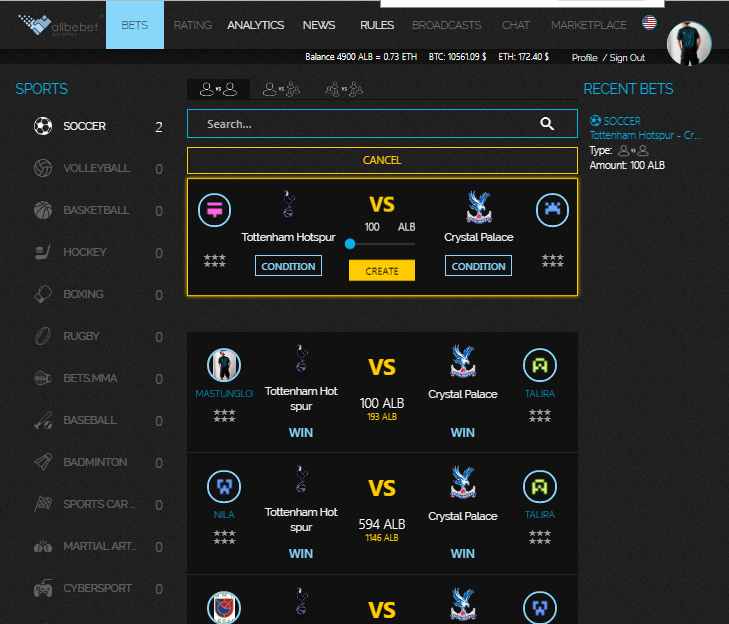Click the search magnifier icon
This screenshot has width=729, height=624.
tap(547, 124)
